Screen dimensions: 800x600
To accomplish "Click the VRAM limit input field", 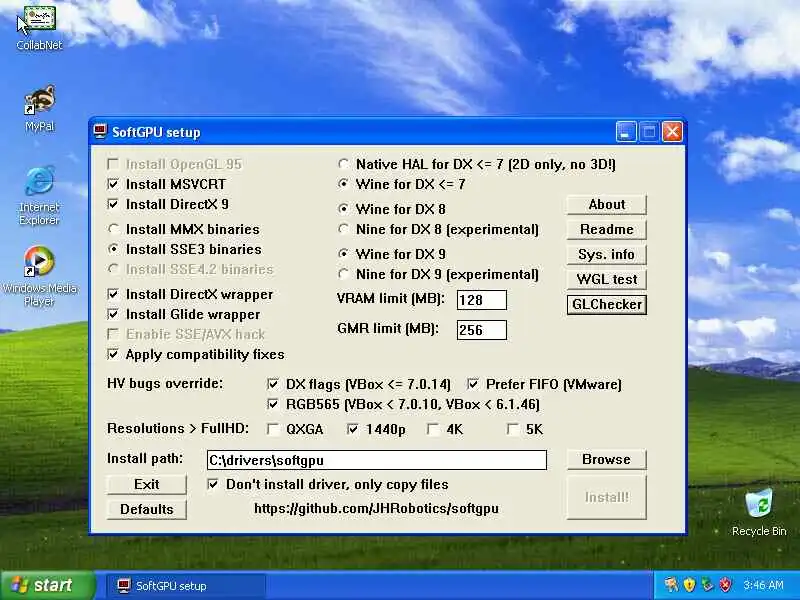I will pos(482,300).
